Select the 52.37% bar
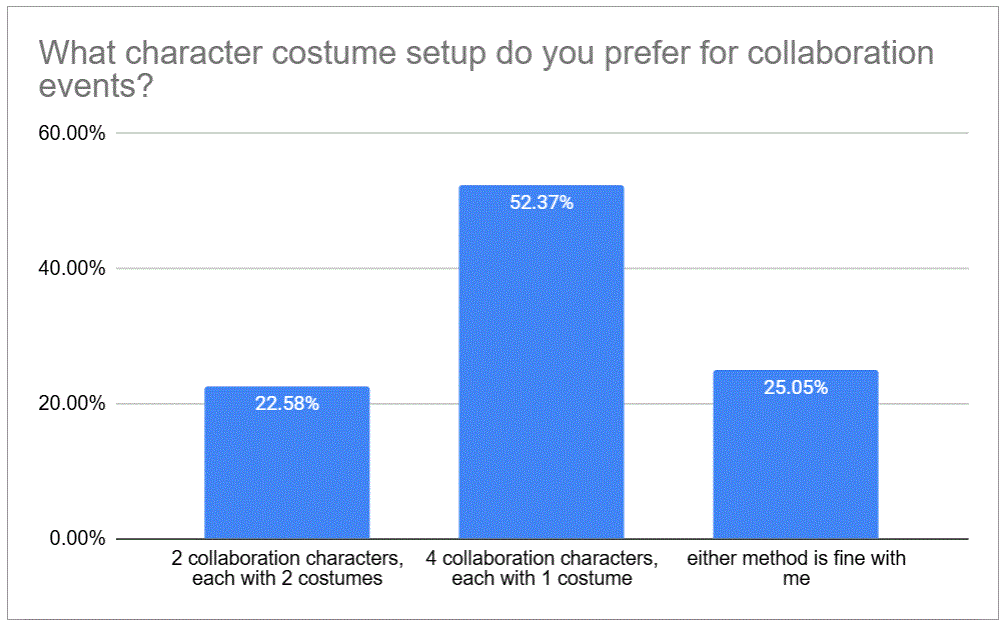Viewport: 1006px width, 627px height. click(x=541, y=362)
